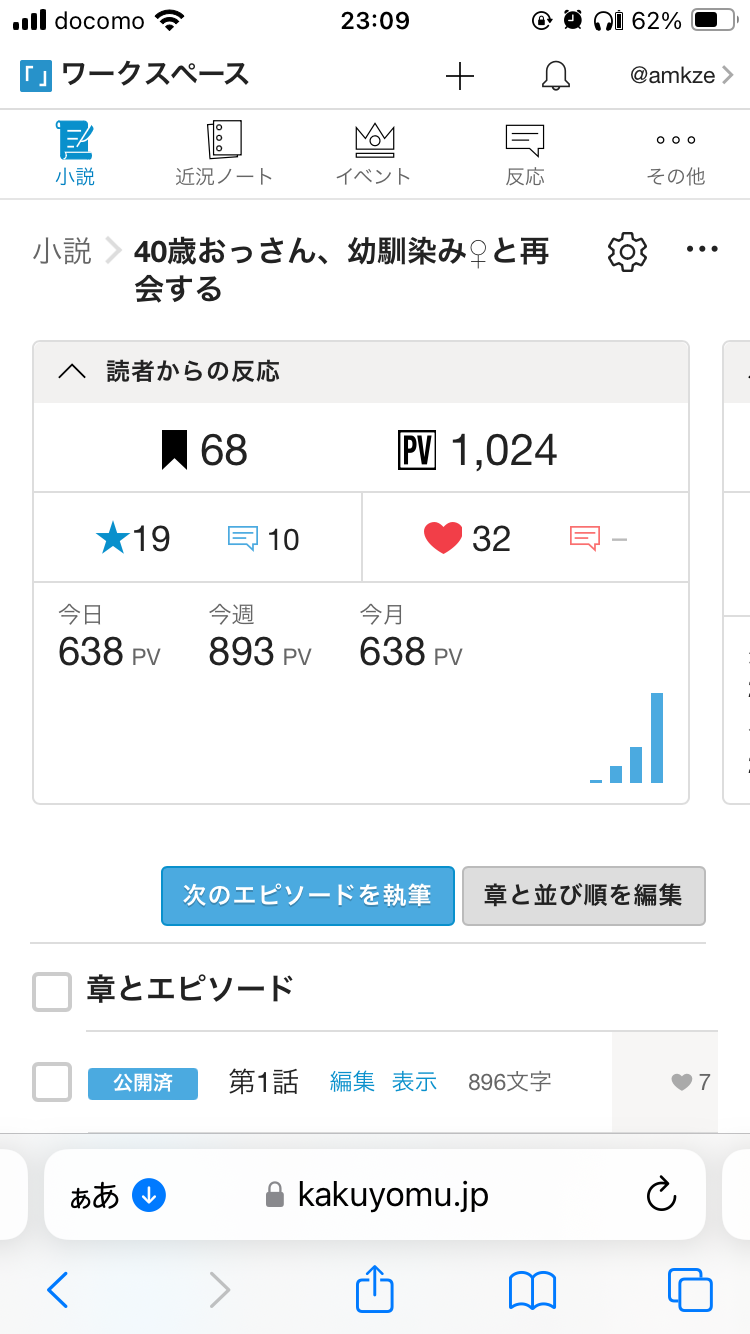Viewport: 750px width, 1334px height.
Task: Check the 第1話 episode checkbox
Action: coord(52,1082)
